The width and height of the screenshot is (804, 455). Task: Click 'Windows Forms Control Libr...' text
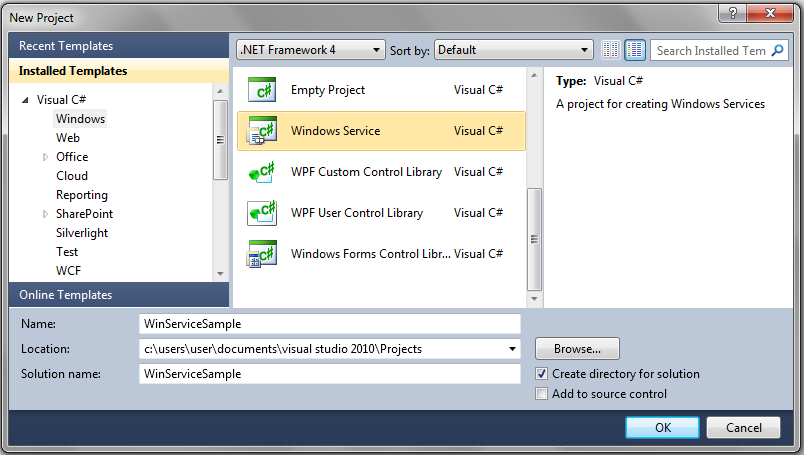click(x=371, y=254)
